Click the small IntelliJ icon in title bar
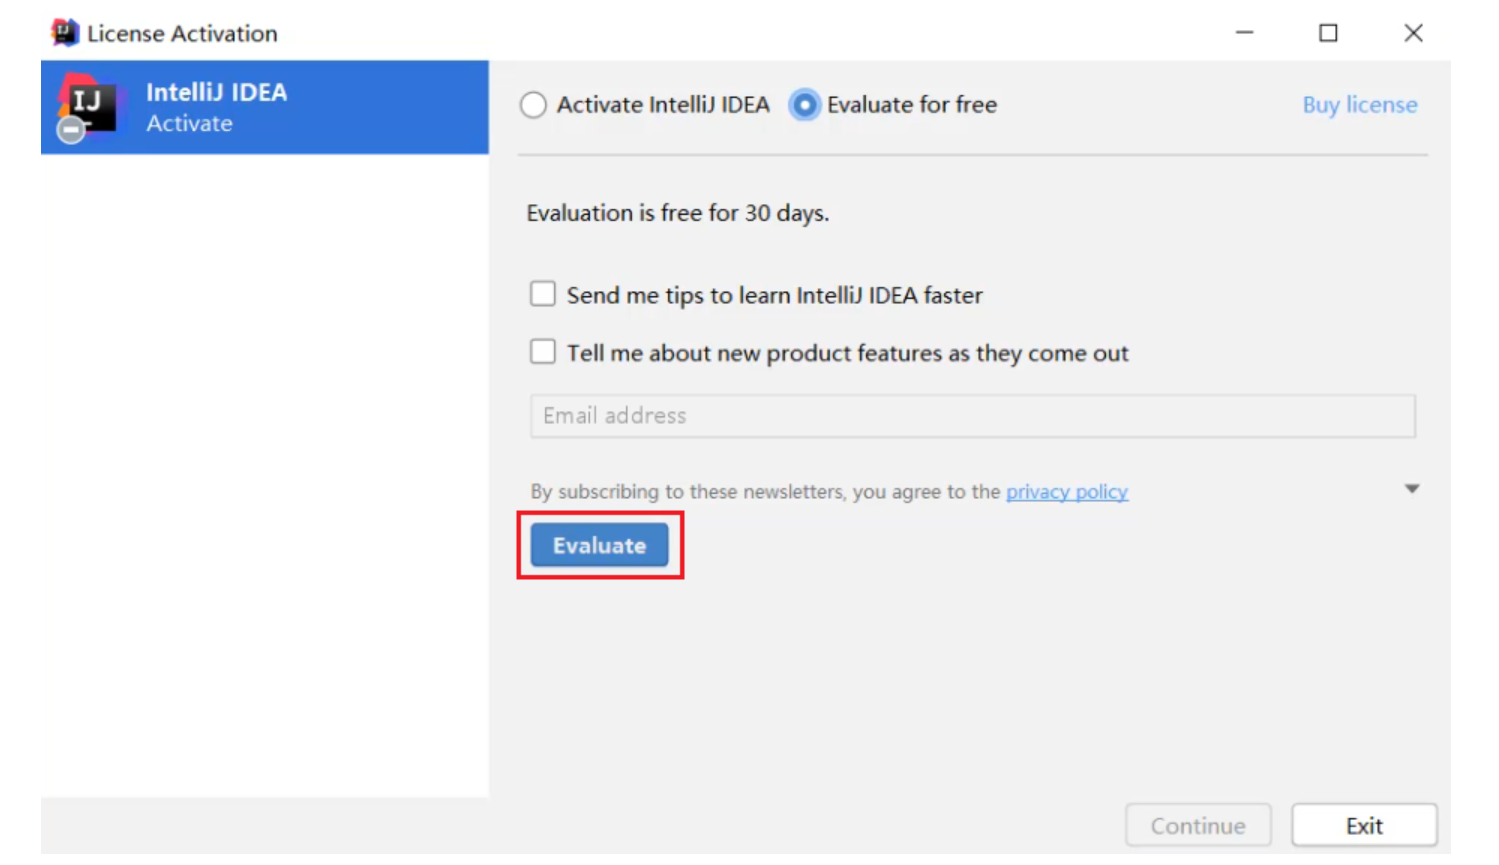Image resolution: width=1499 pixels, height=865 pixels. click(65, 33)
